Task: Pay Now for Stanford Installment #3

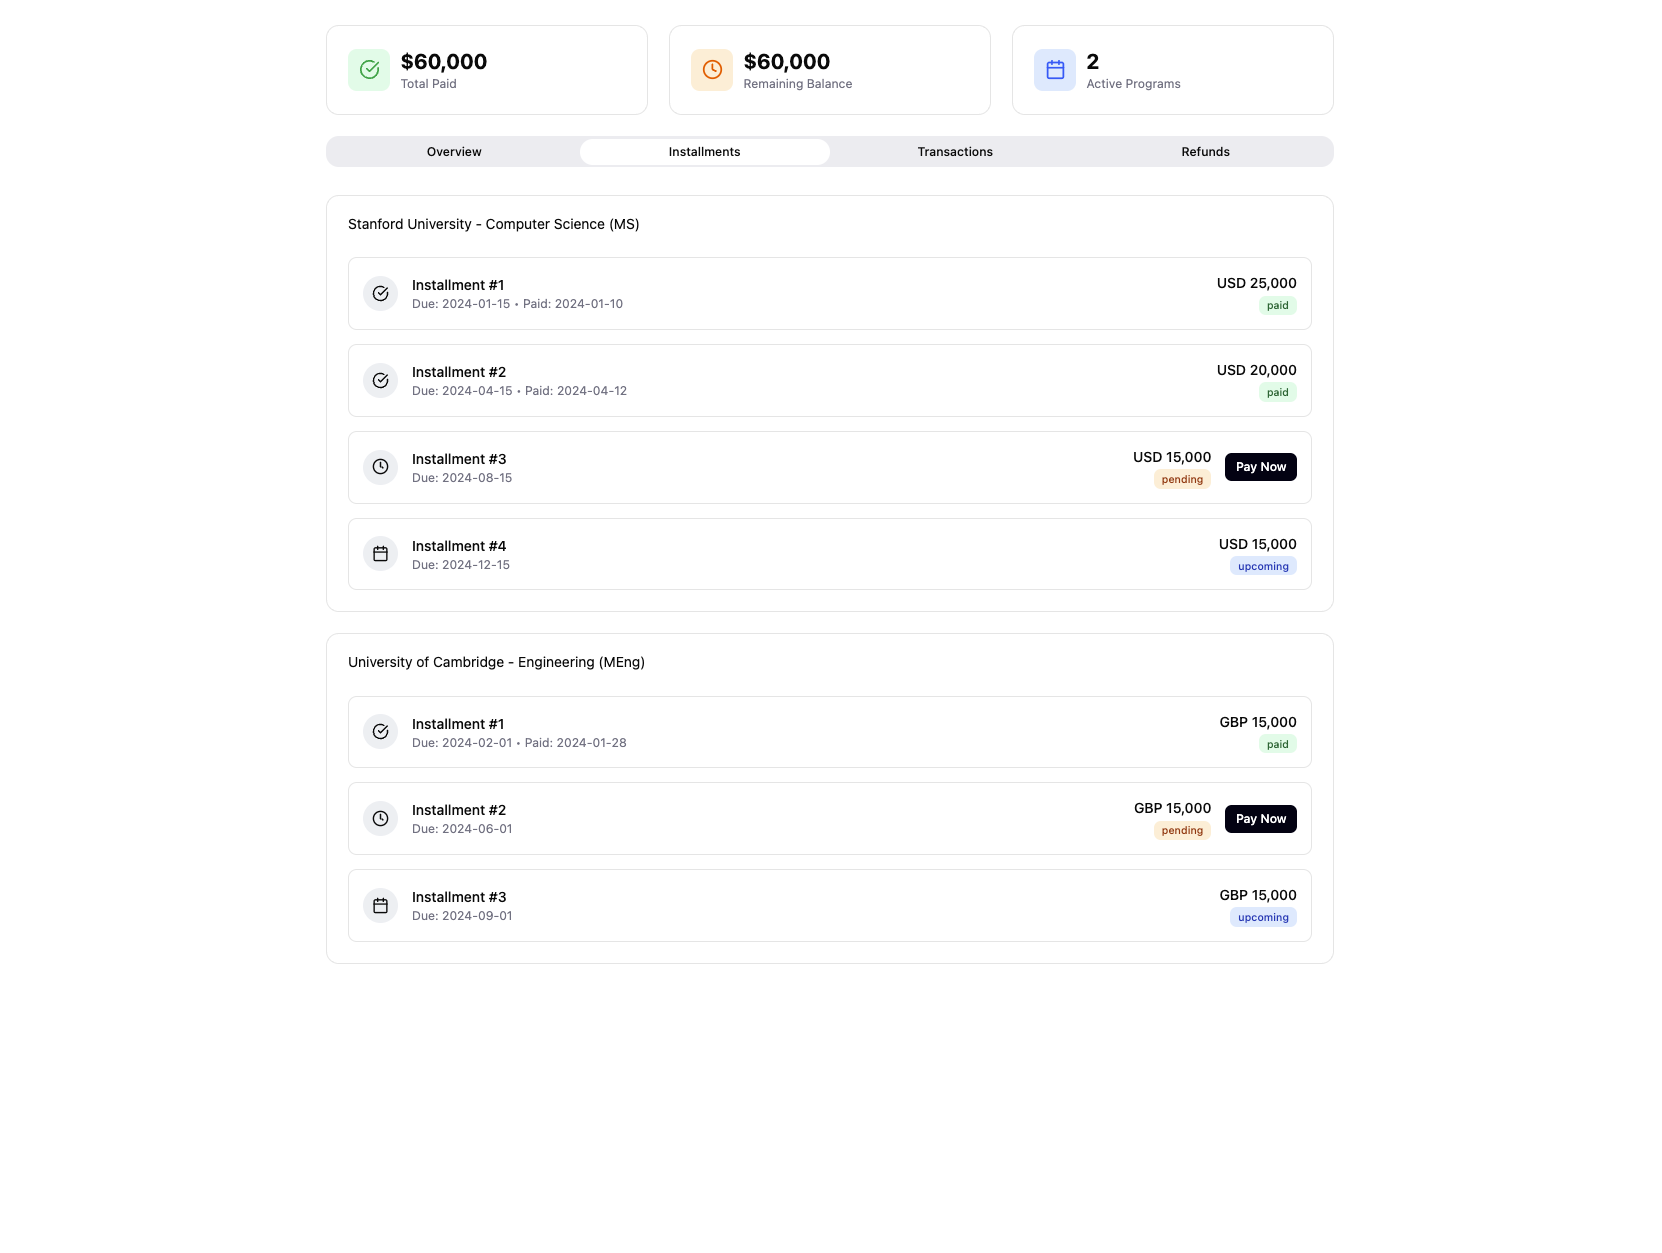Action: coord(1260,467)
